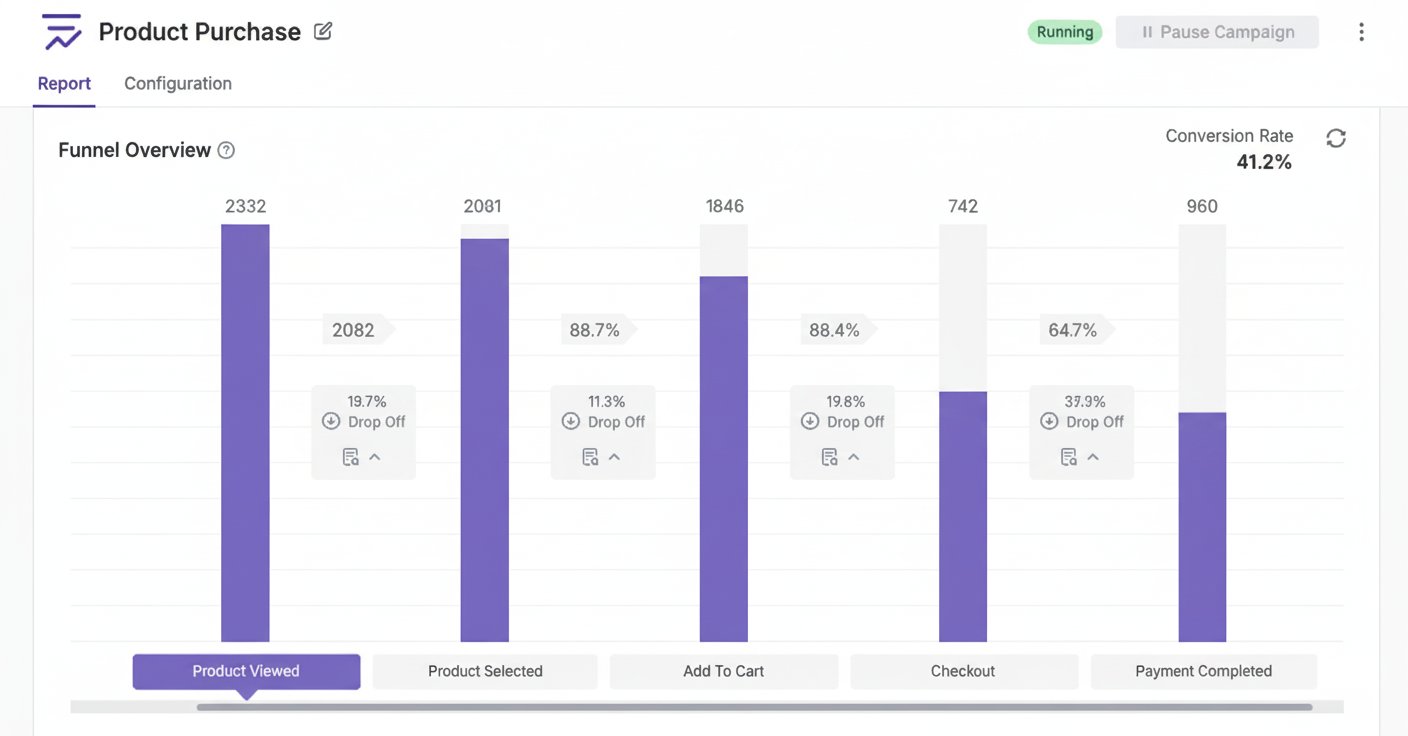
Task: Click the help icon next to Funnel Overview
Action: 226,150
